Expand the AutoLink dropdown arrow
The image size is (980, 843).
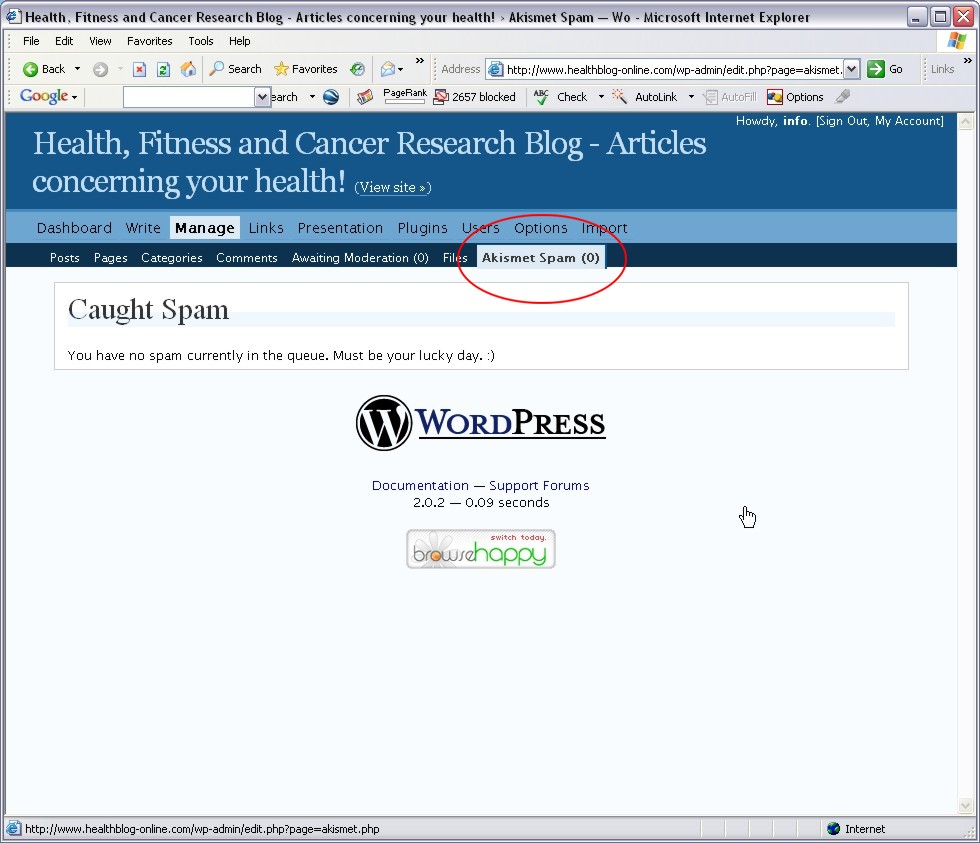pyautogui.click(x=691, y=97)
